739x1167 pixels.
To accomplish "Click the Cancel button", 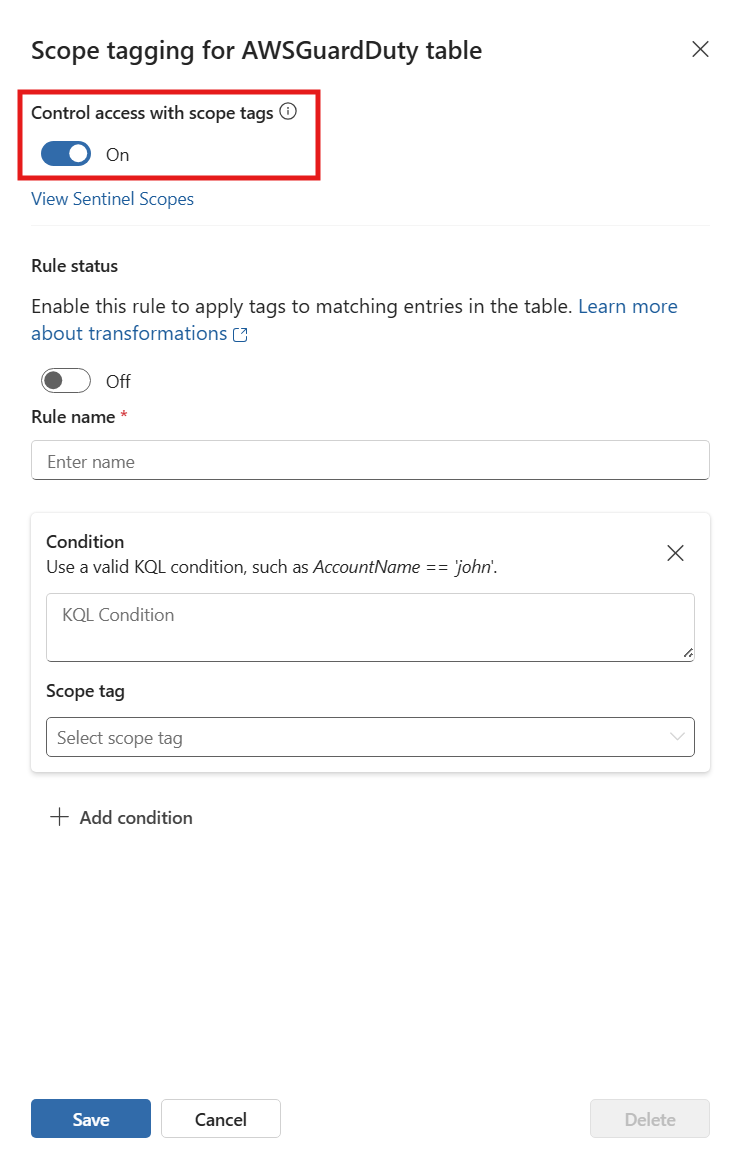I will [220, 1119].
